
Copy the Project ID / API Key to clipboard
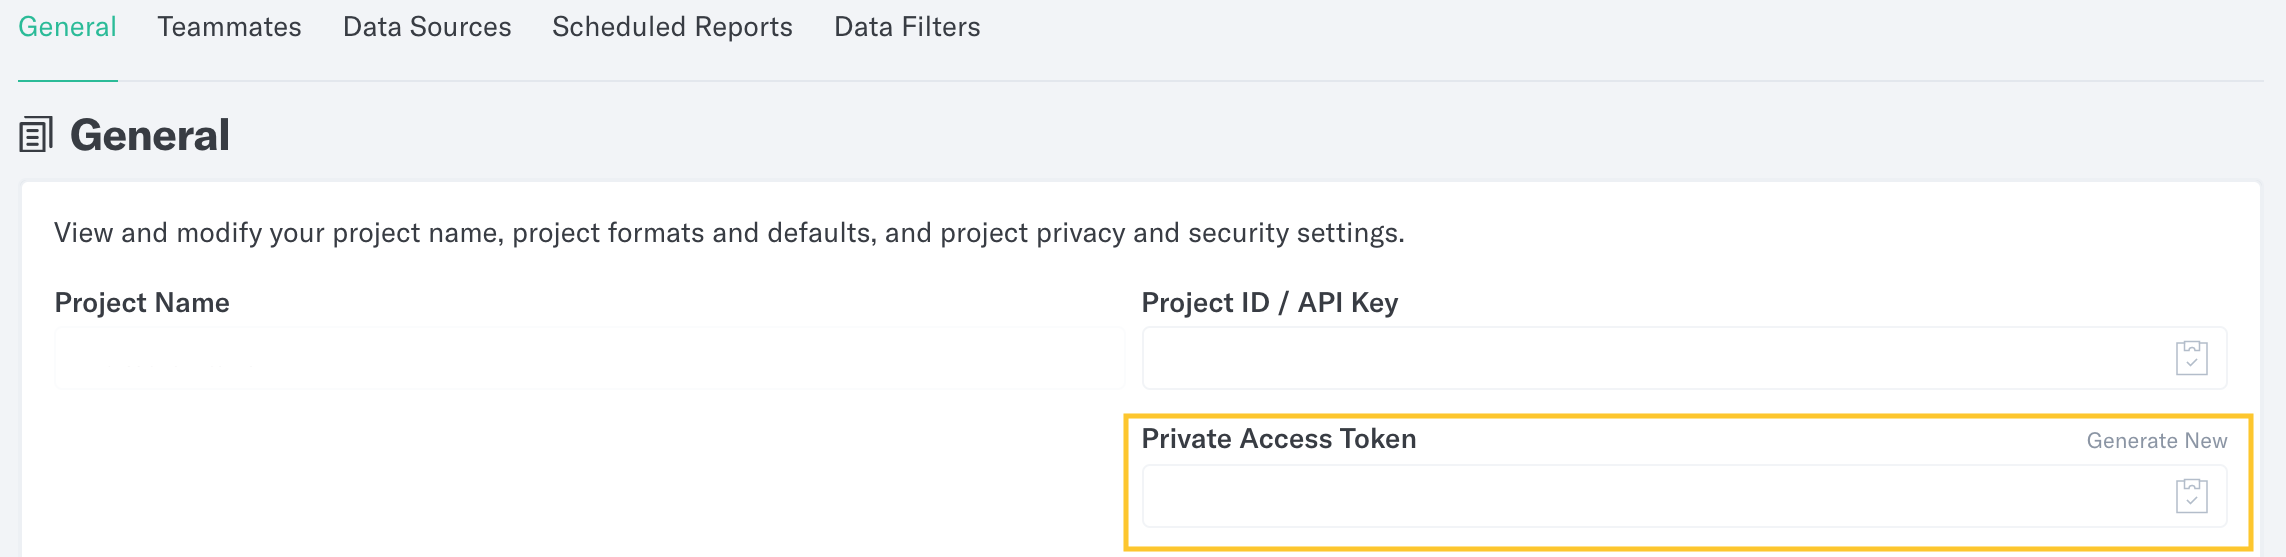pyautogui.click(x=2191, y=358)
